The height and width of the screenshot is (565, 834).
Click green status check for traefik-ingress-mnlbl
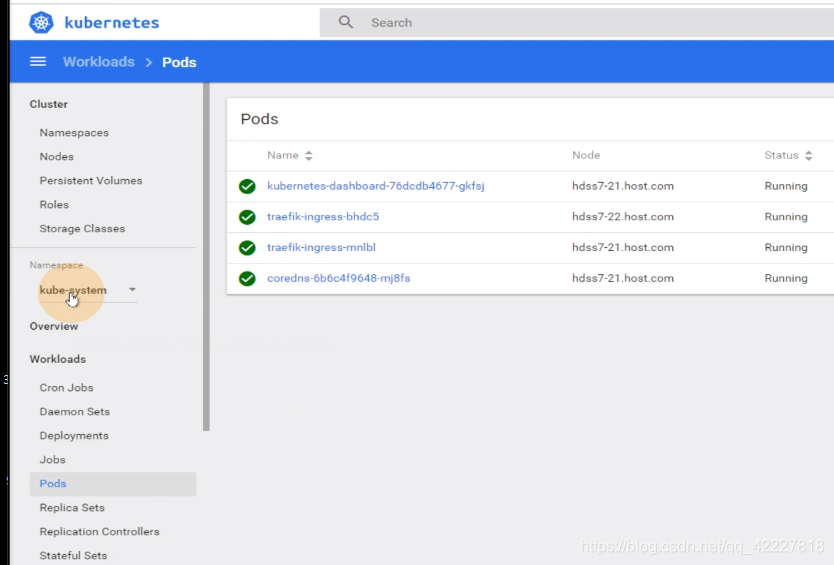tap(247, 248)
